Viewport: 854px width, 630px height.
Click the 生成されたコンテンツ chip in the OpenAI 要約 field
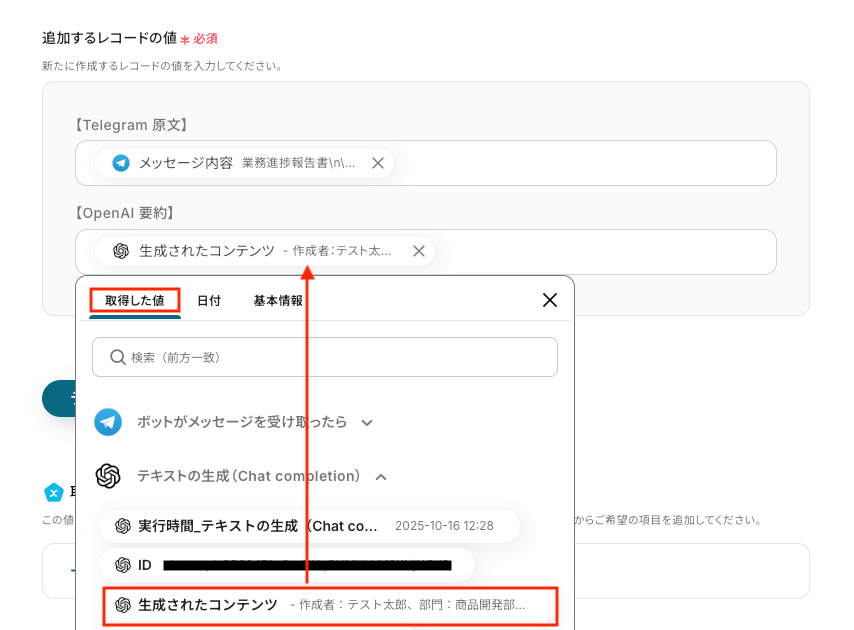click(x=265, y=251)
